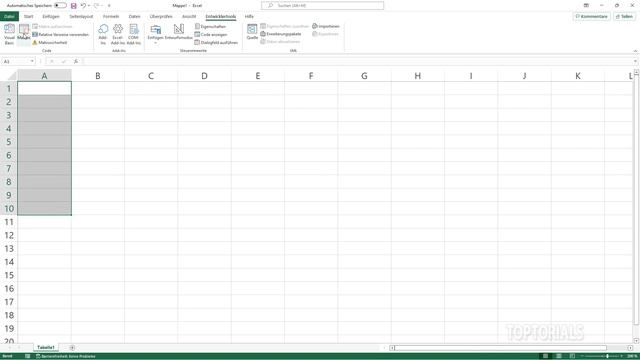The width and height of the screenshot is (640, 360).
Task: Toggle Relative Verweise verwenden
Action: coord(60,35)
